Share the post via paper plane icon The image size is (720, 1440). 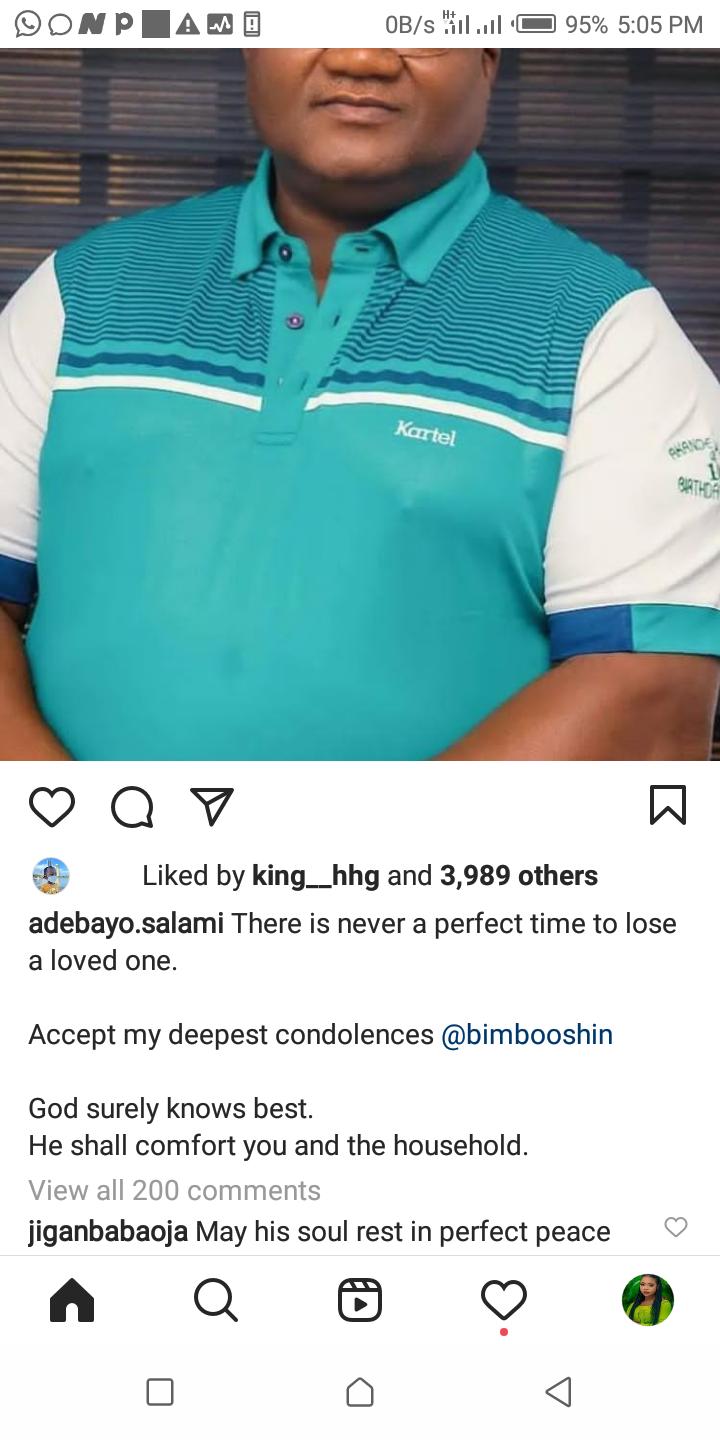[212, 806]
